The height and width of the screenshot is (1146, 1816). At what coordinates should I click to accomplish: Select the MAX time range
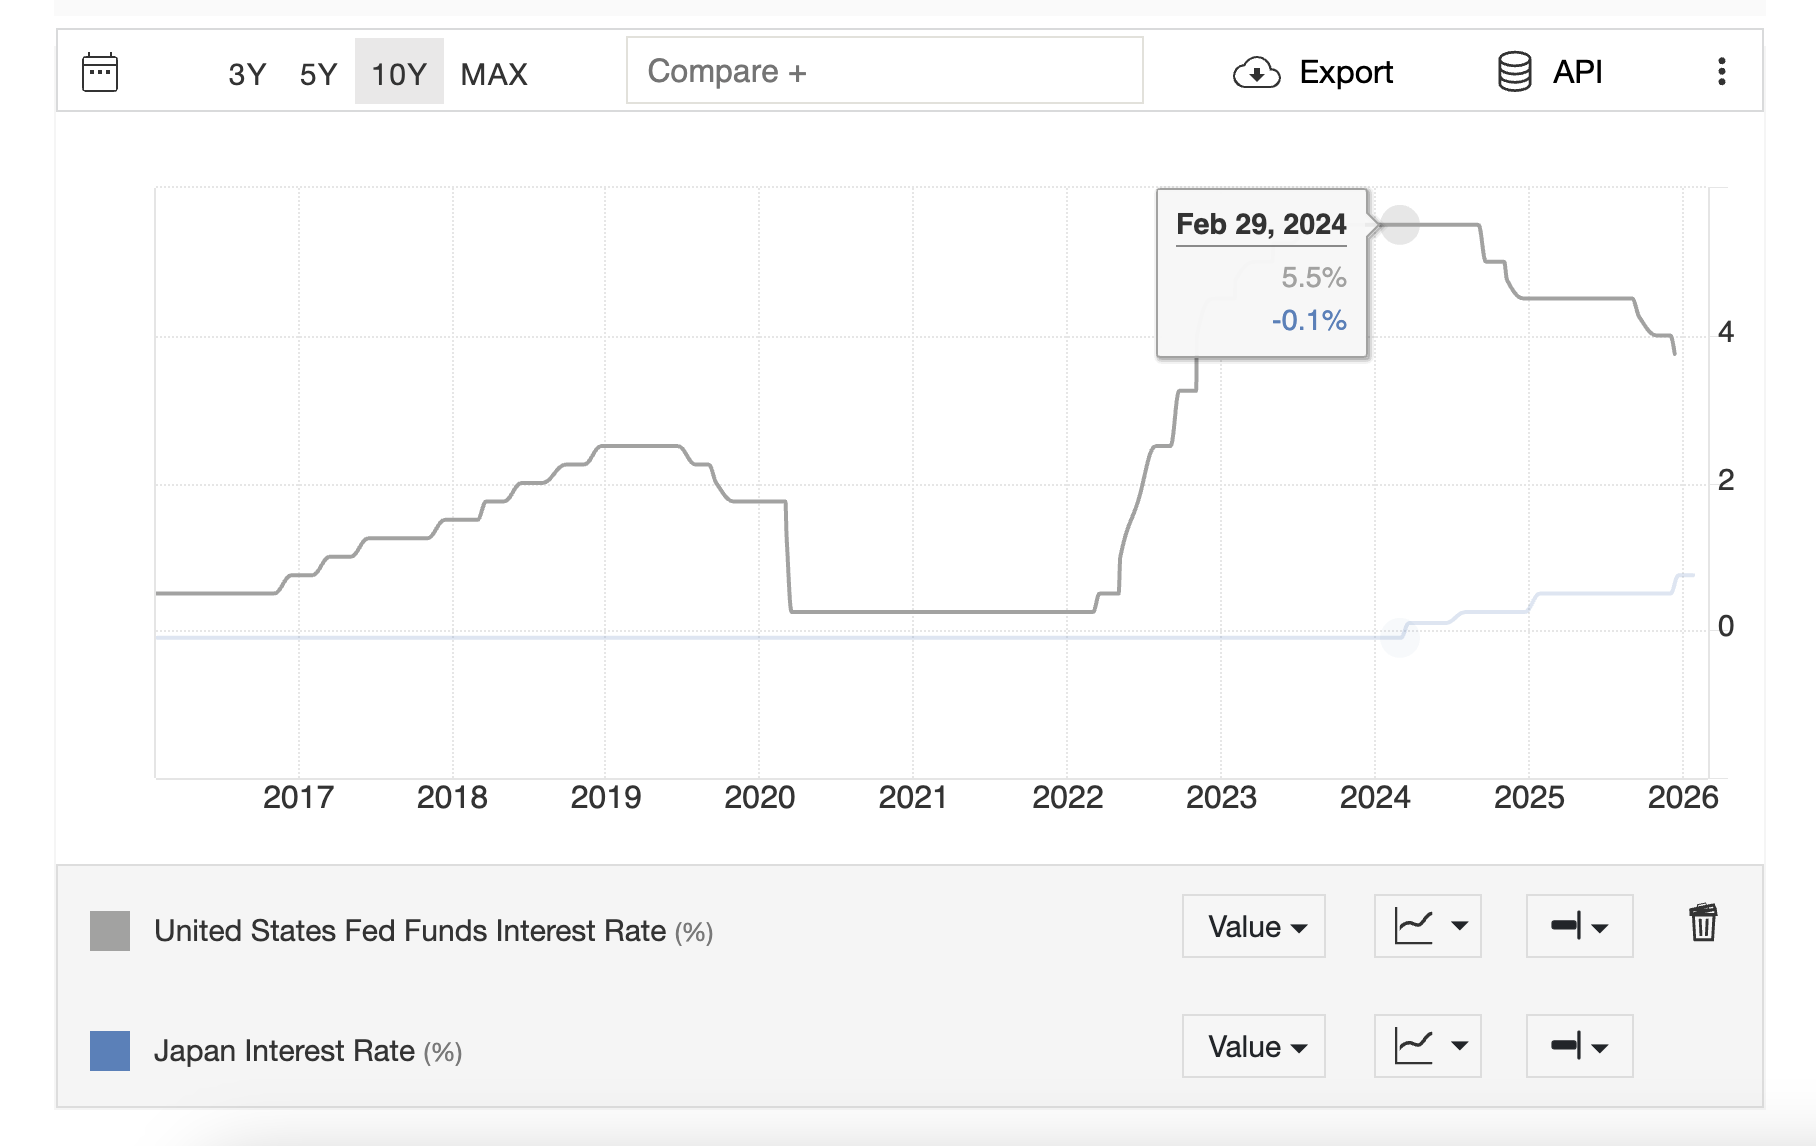(x=494, y=73)
